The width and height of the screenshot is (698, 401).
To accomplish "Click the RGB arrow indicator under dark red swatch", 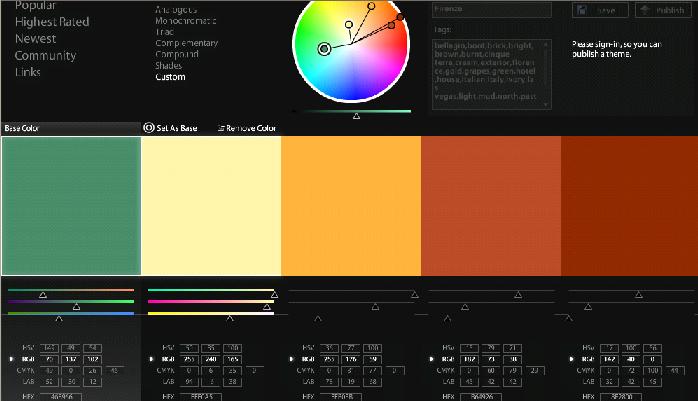I will tap(571, 356).
